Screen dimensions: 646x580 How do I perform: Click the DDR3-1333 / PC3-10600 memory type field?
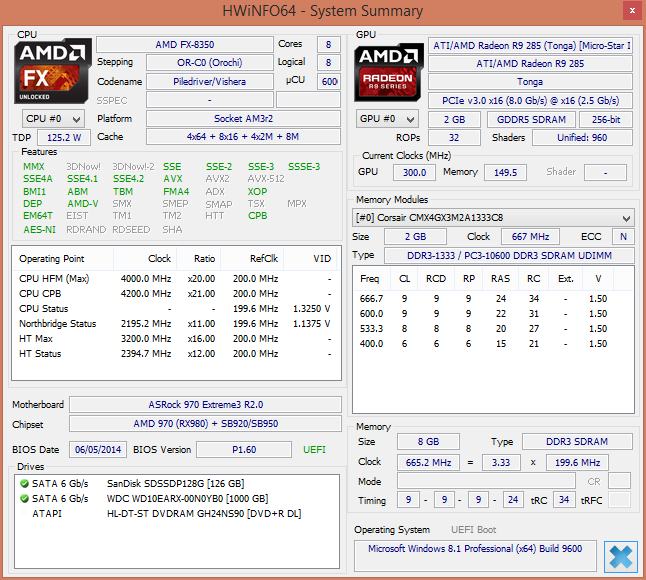click(509, 255)
